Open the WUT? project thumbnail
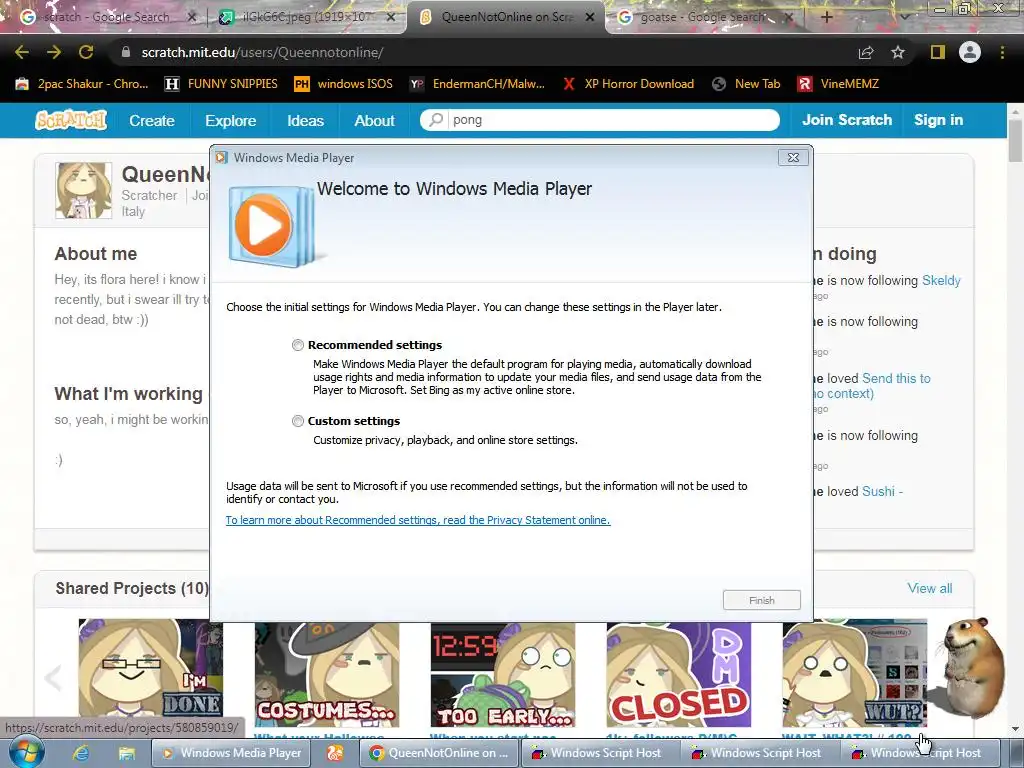This screenshot has height=768, width=1024. click(854, 673)
